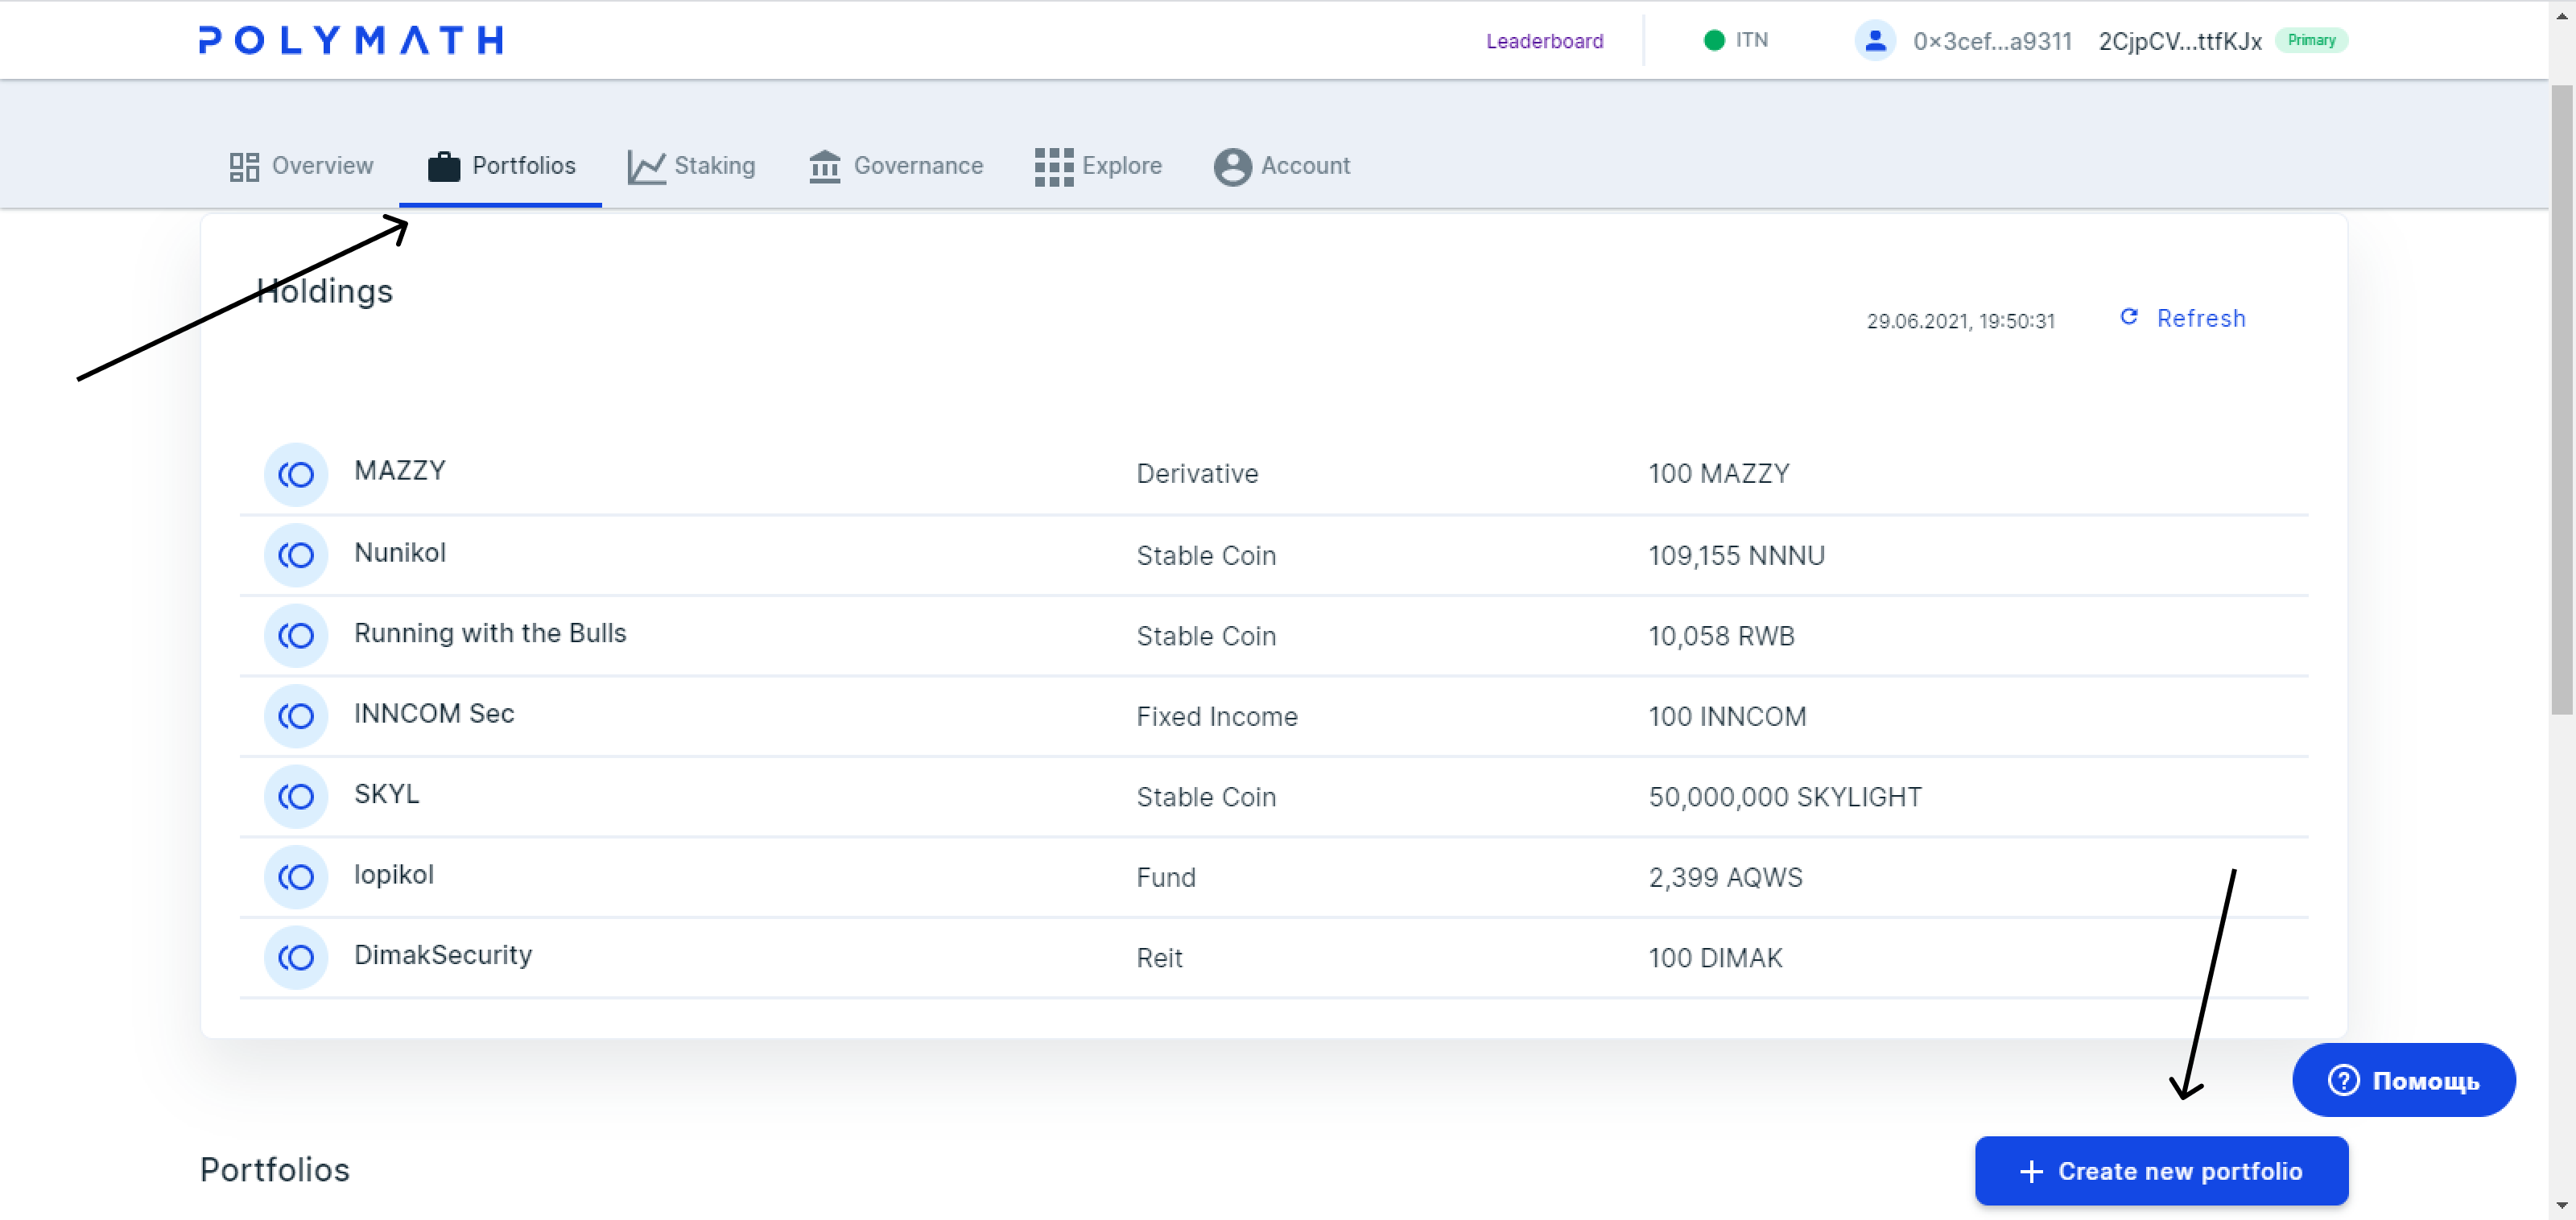Image resolution: width=2576 pixels, height=1220 pixels.
Task: Open the Overview tab
Action: click(x=301, y=166)
